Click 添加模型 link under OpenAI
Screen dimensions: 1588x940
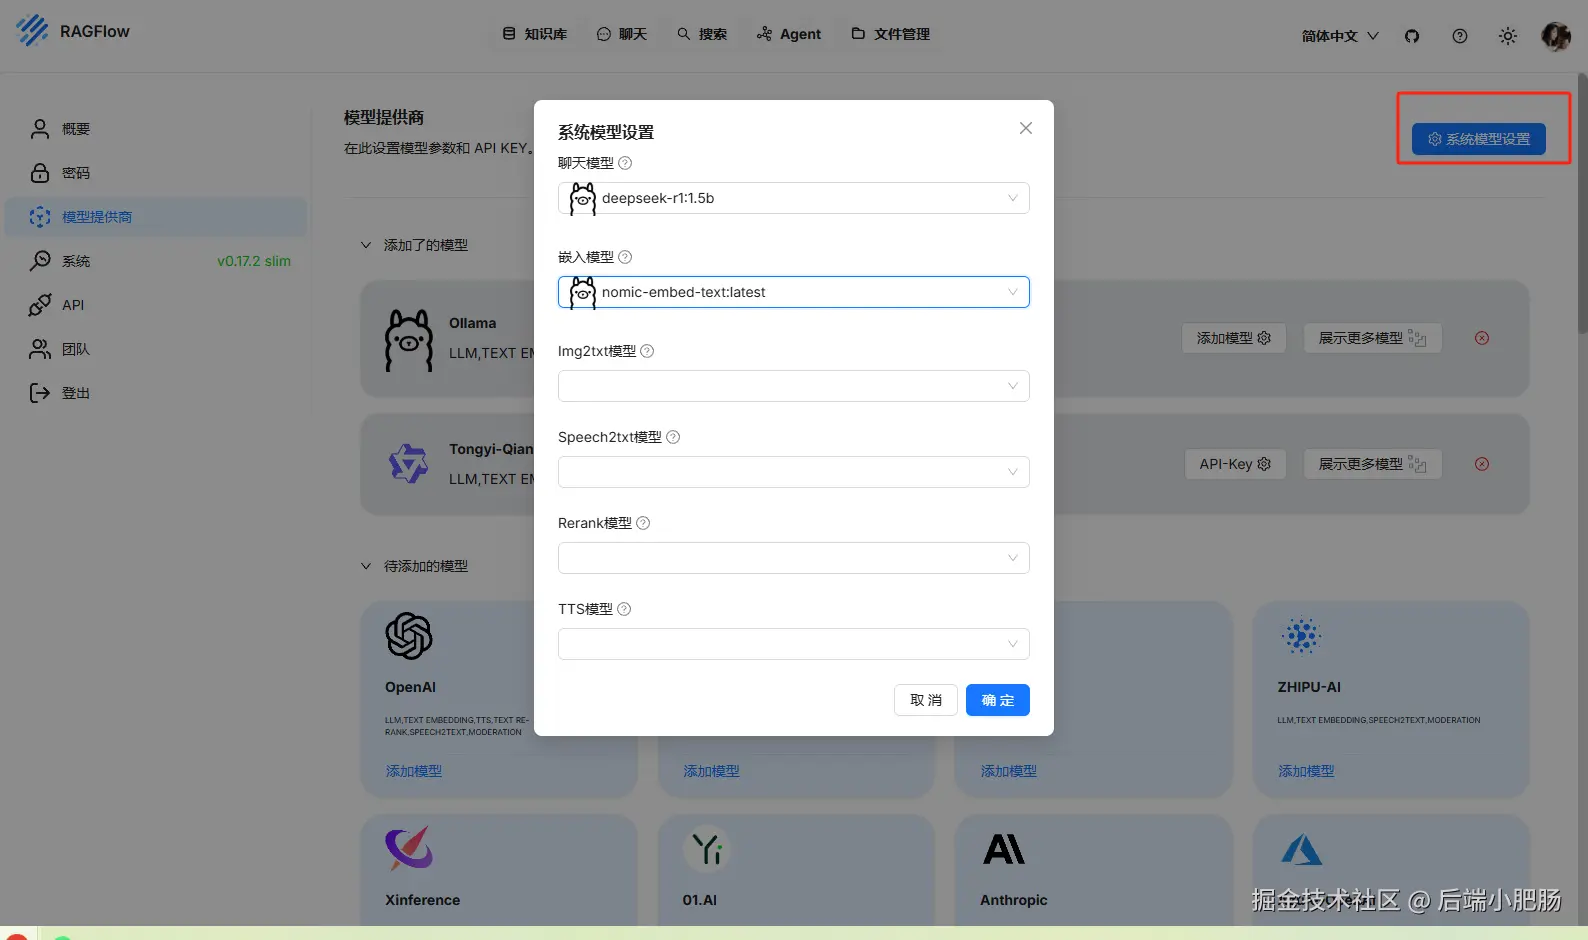(x=414, y=771)
